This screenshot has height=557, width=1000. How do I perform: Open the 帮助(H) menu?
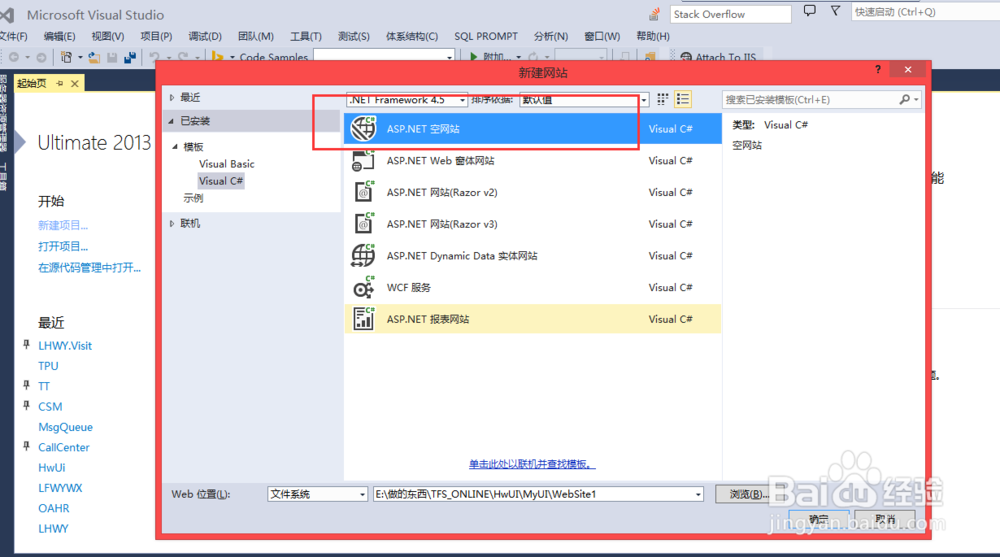coord(653,36)
